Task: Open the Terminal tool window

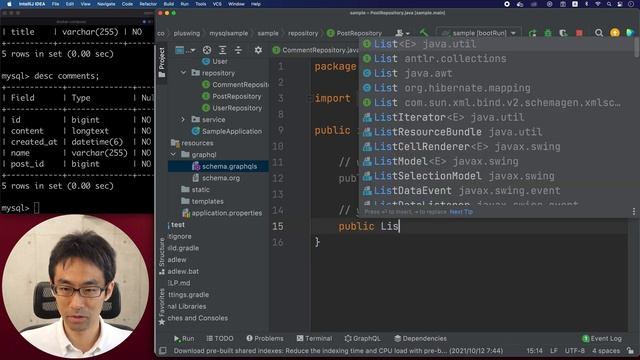Action: click(314, 338)
